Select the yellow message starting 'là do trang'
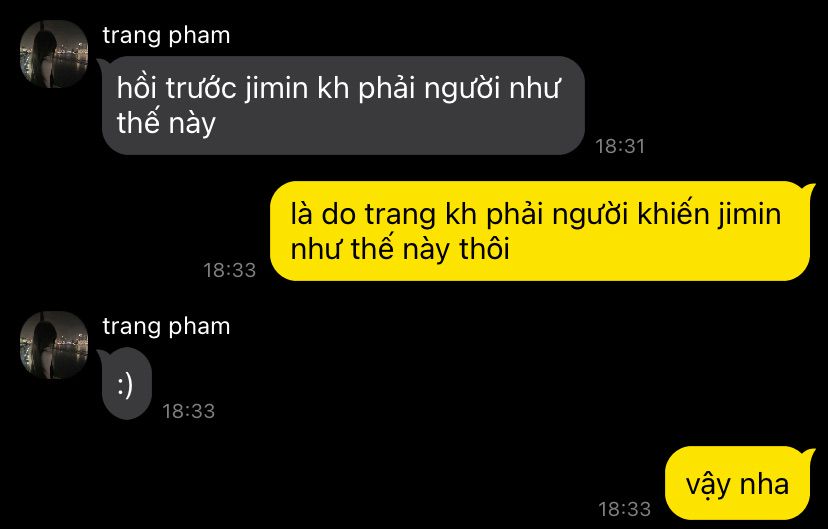 tap(540, 231)
